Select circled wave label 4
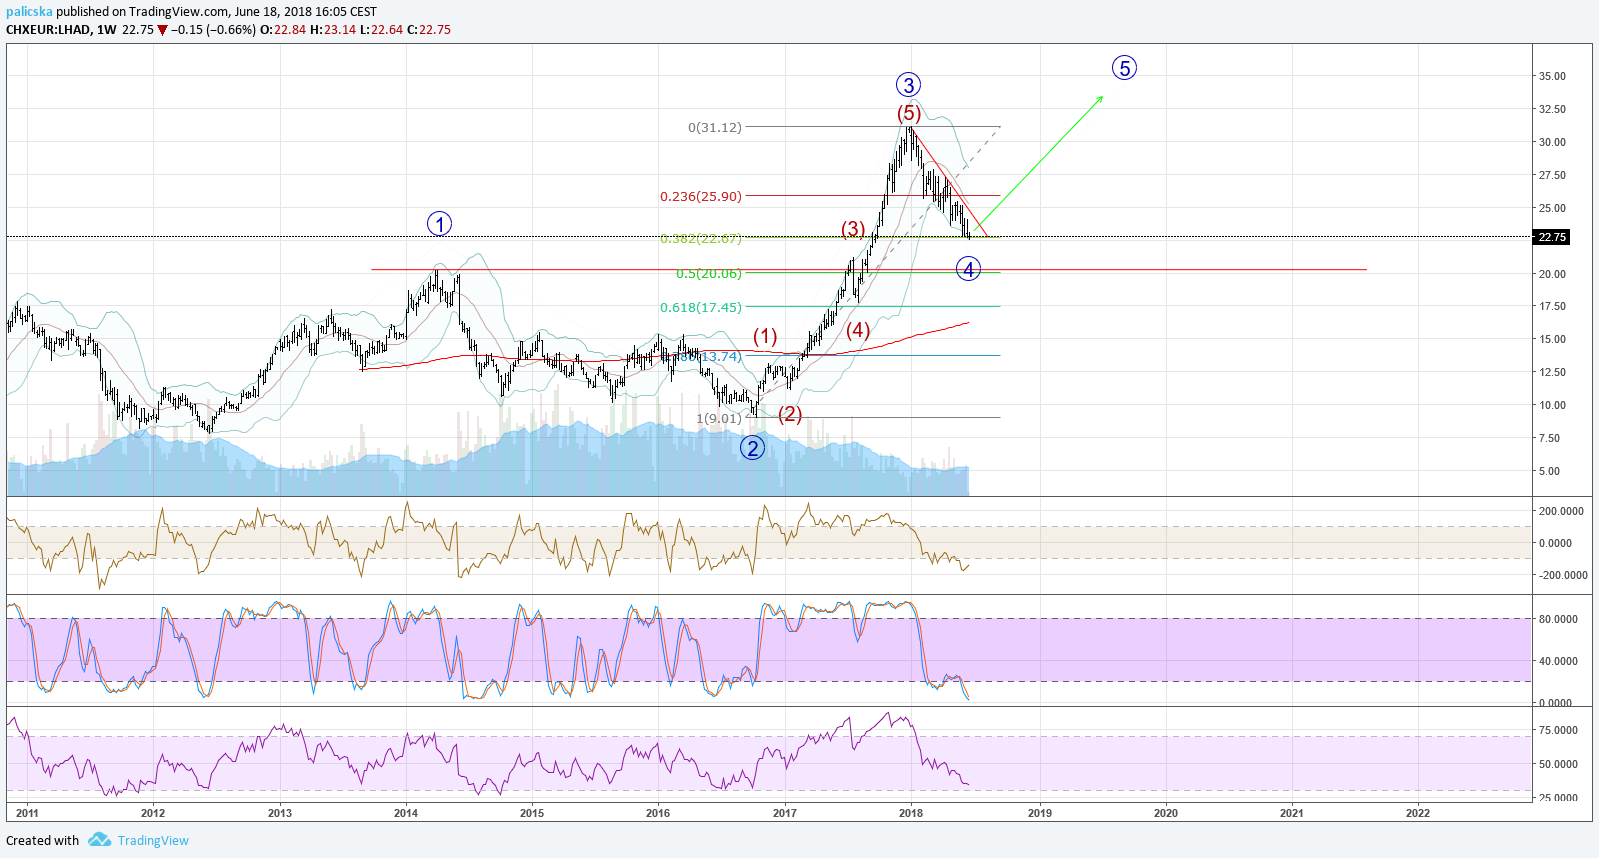 tap(968, 269)
